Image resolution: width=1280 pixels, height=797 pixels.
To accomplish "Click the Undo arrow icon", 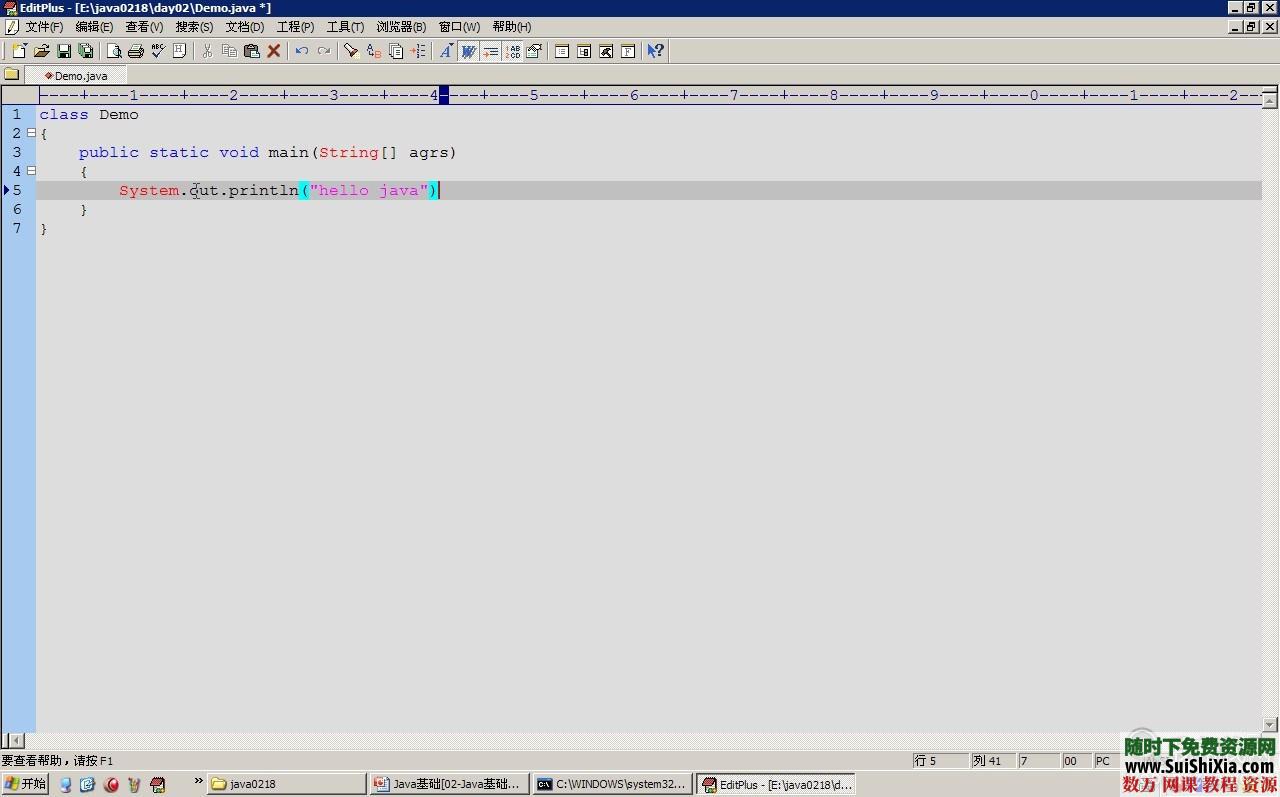I will (x=301, y=51).
